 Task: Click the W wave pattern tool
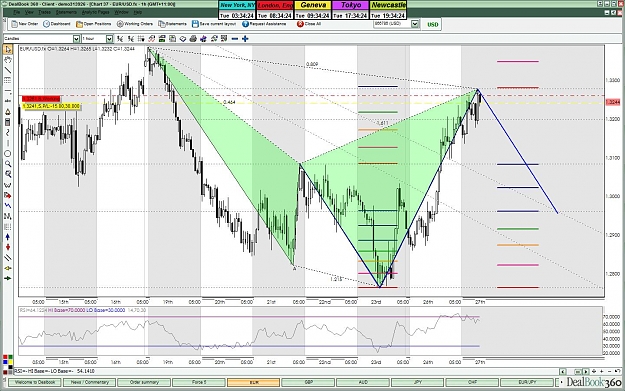(x=8, y=185)
